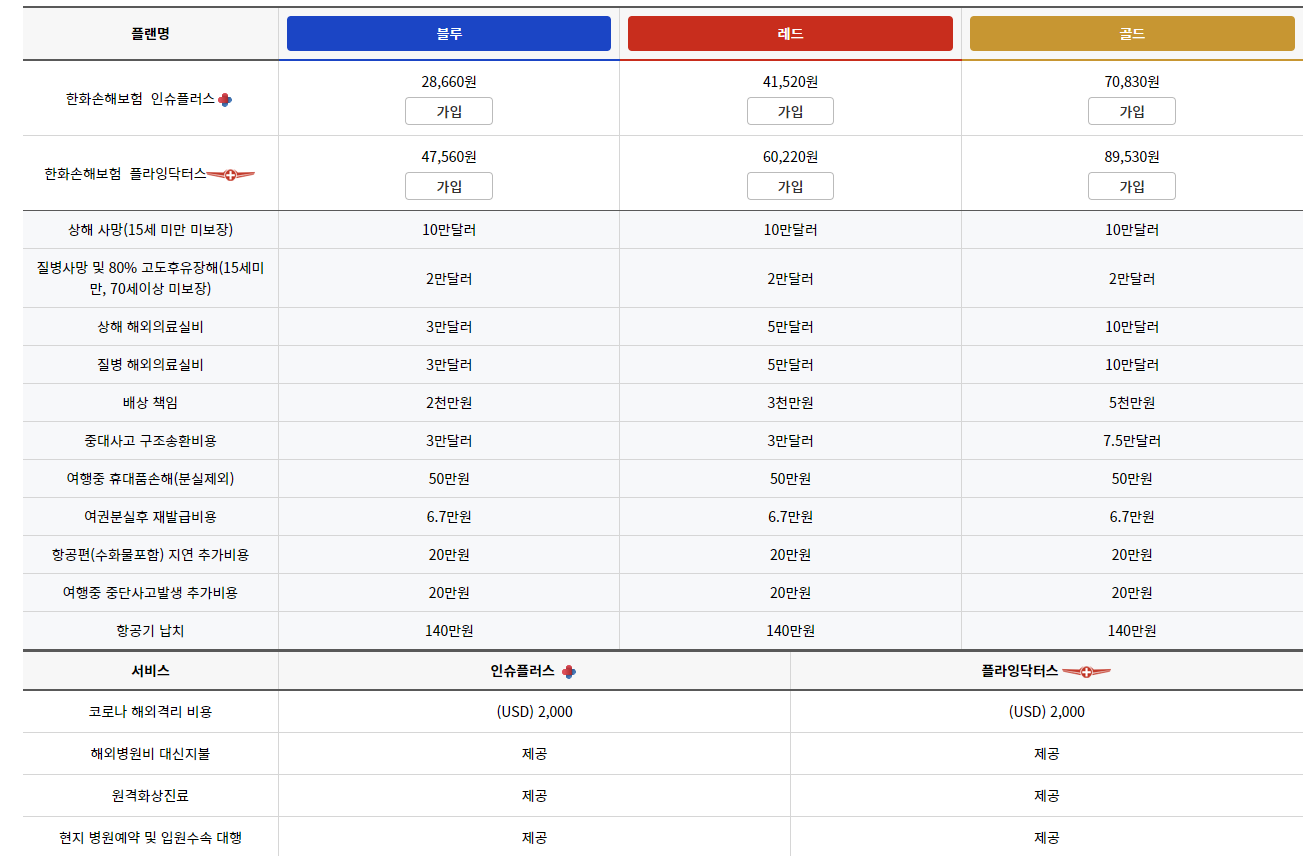Click the 가입 button under 70,830원
The image size is (1312, 856).
tap(1132, 111)
